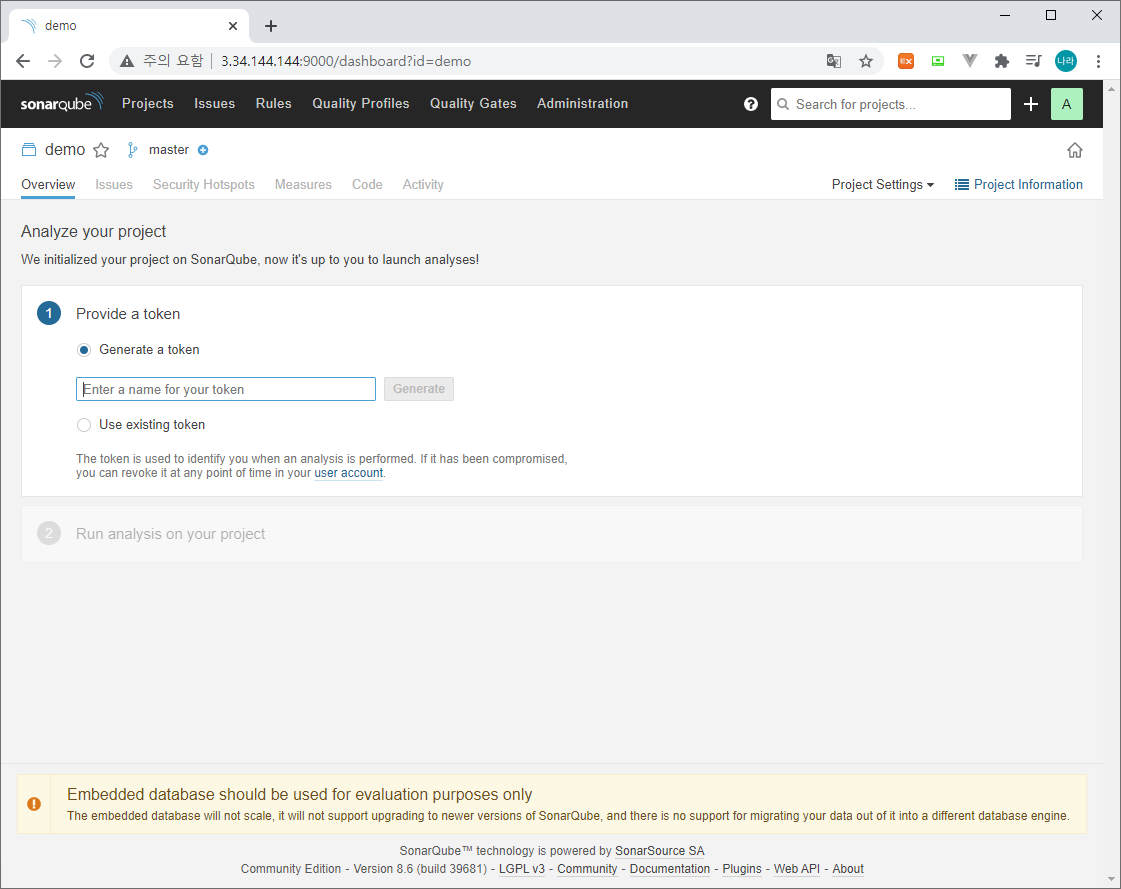Click the plus create project icon
The image size is (1121, 889).
click(x=1031, y=104)
